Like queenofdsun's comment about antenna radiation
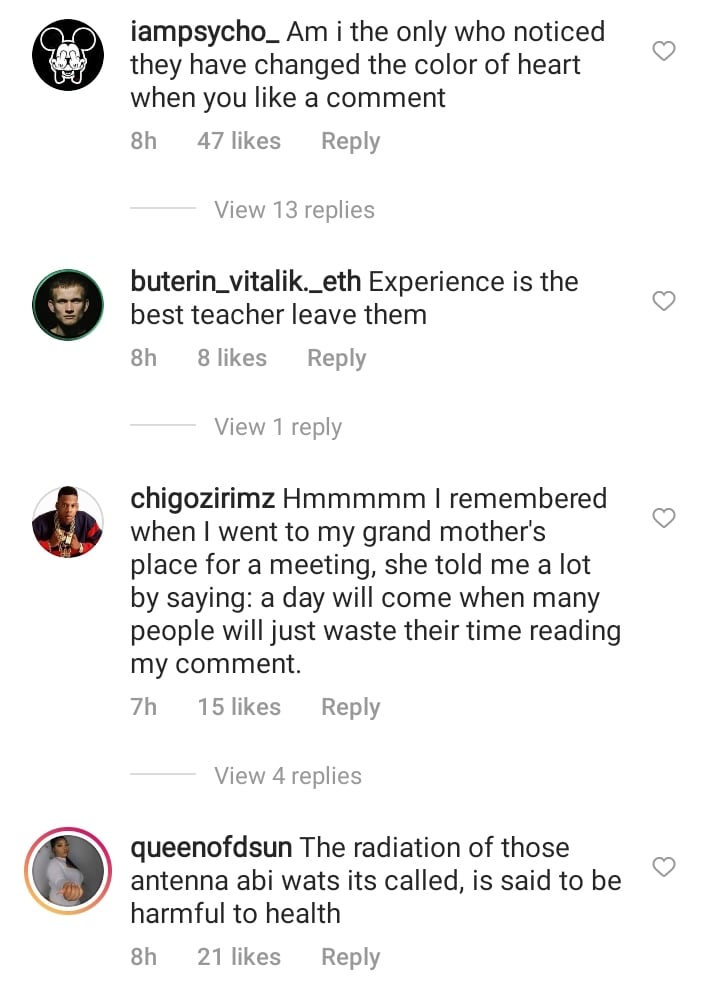This screenshot has height=986, width=720. pos(664,866)
